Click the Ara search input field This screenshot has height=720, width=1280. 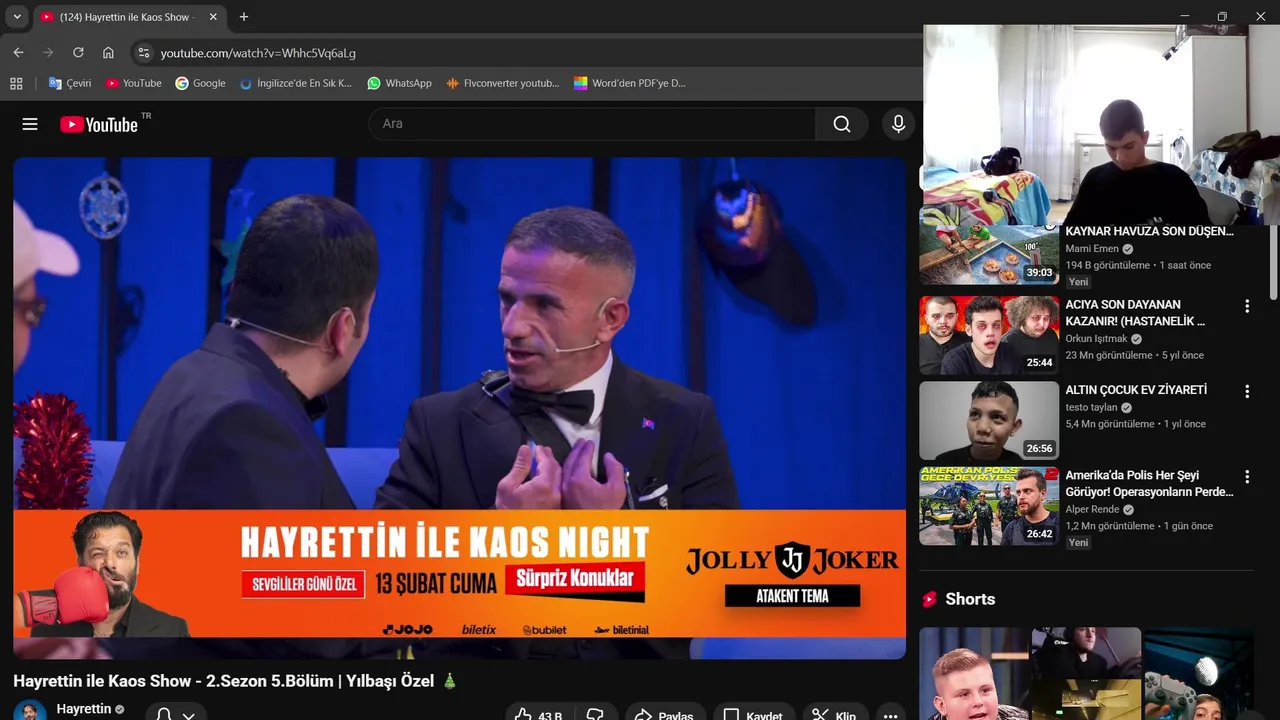tap(592, 124)
